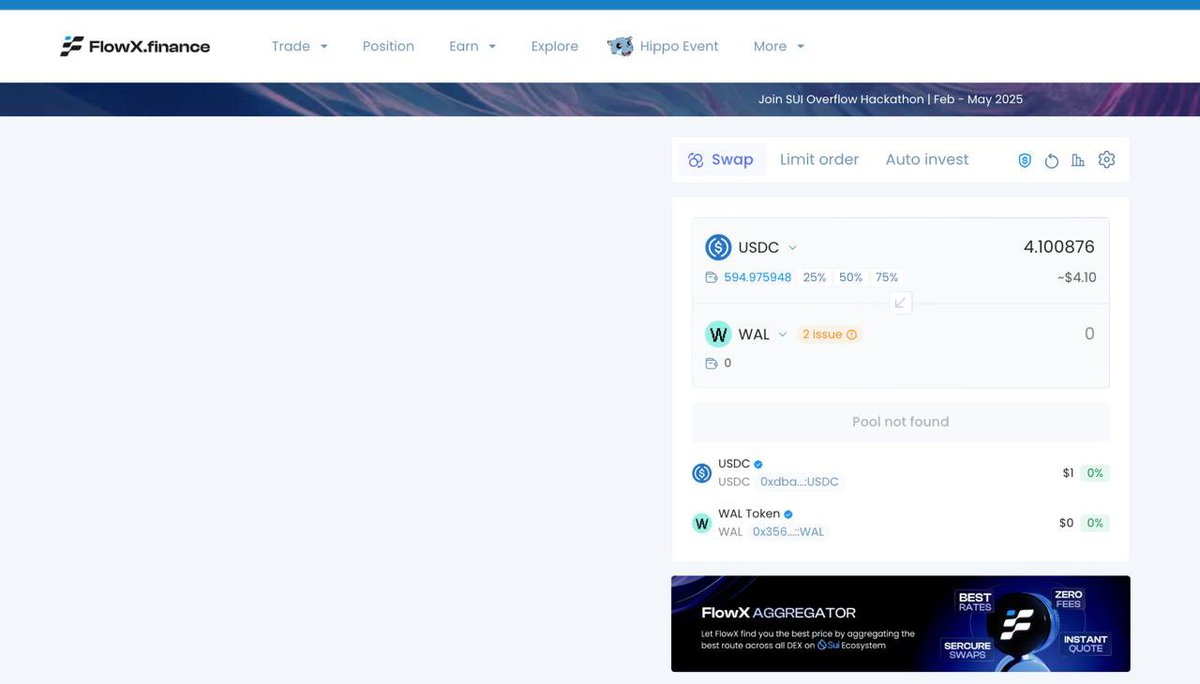1200x684 pixels.
Task: Select the Swap tab
Action: coord(722,159)
